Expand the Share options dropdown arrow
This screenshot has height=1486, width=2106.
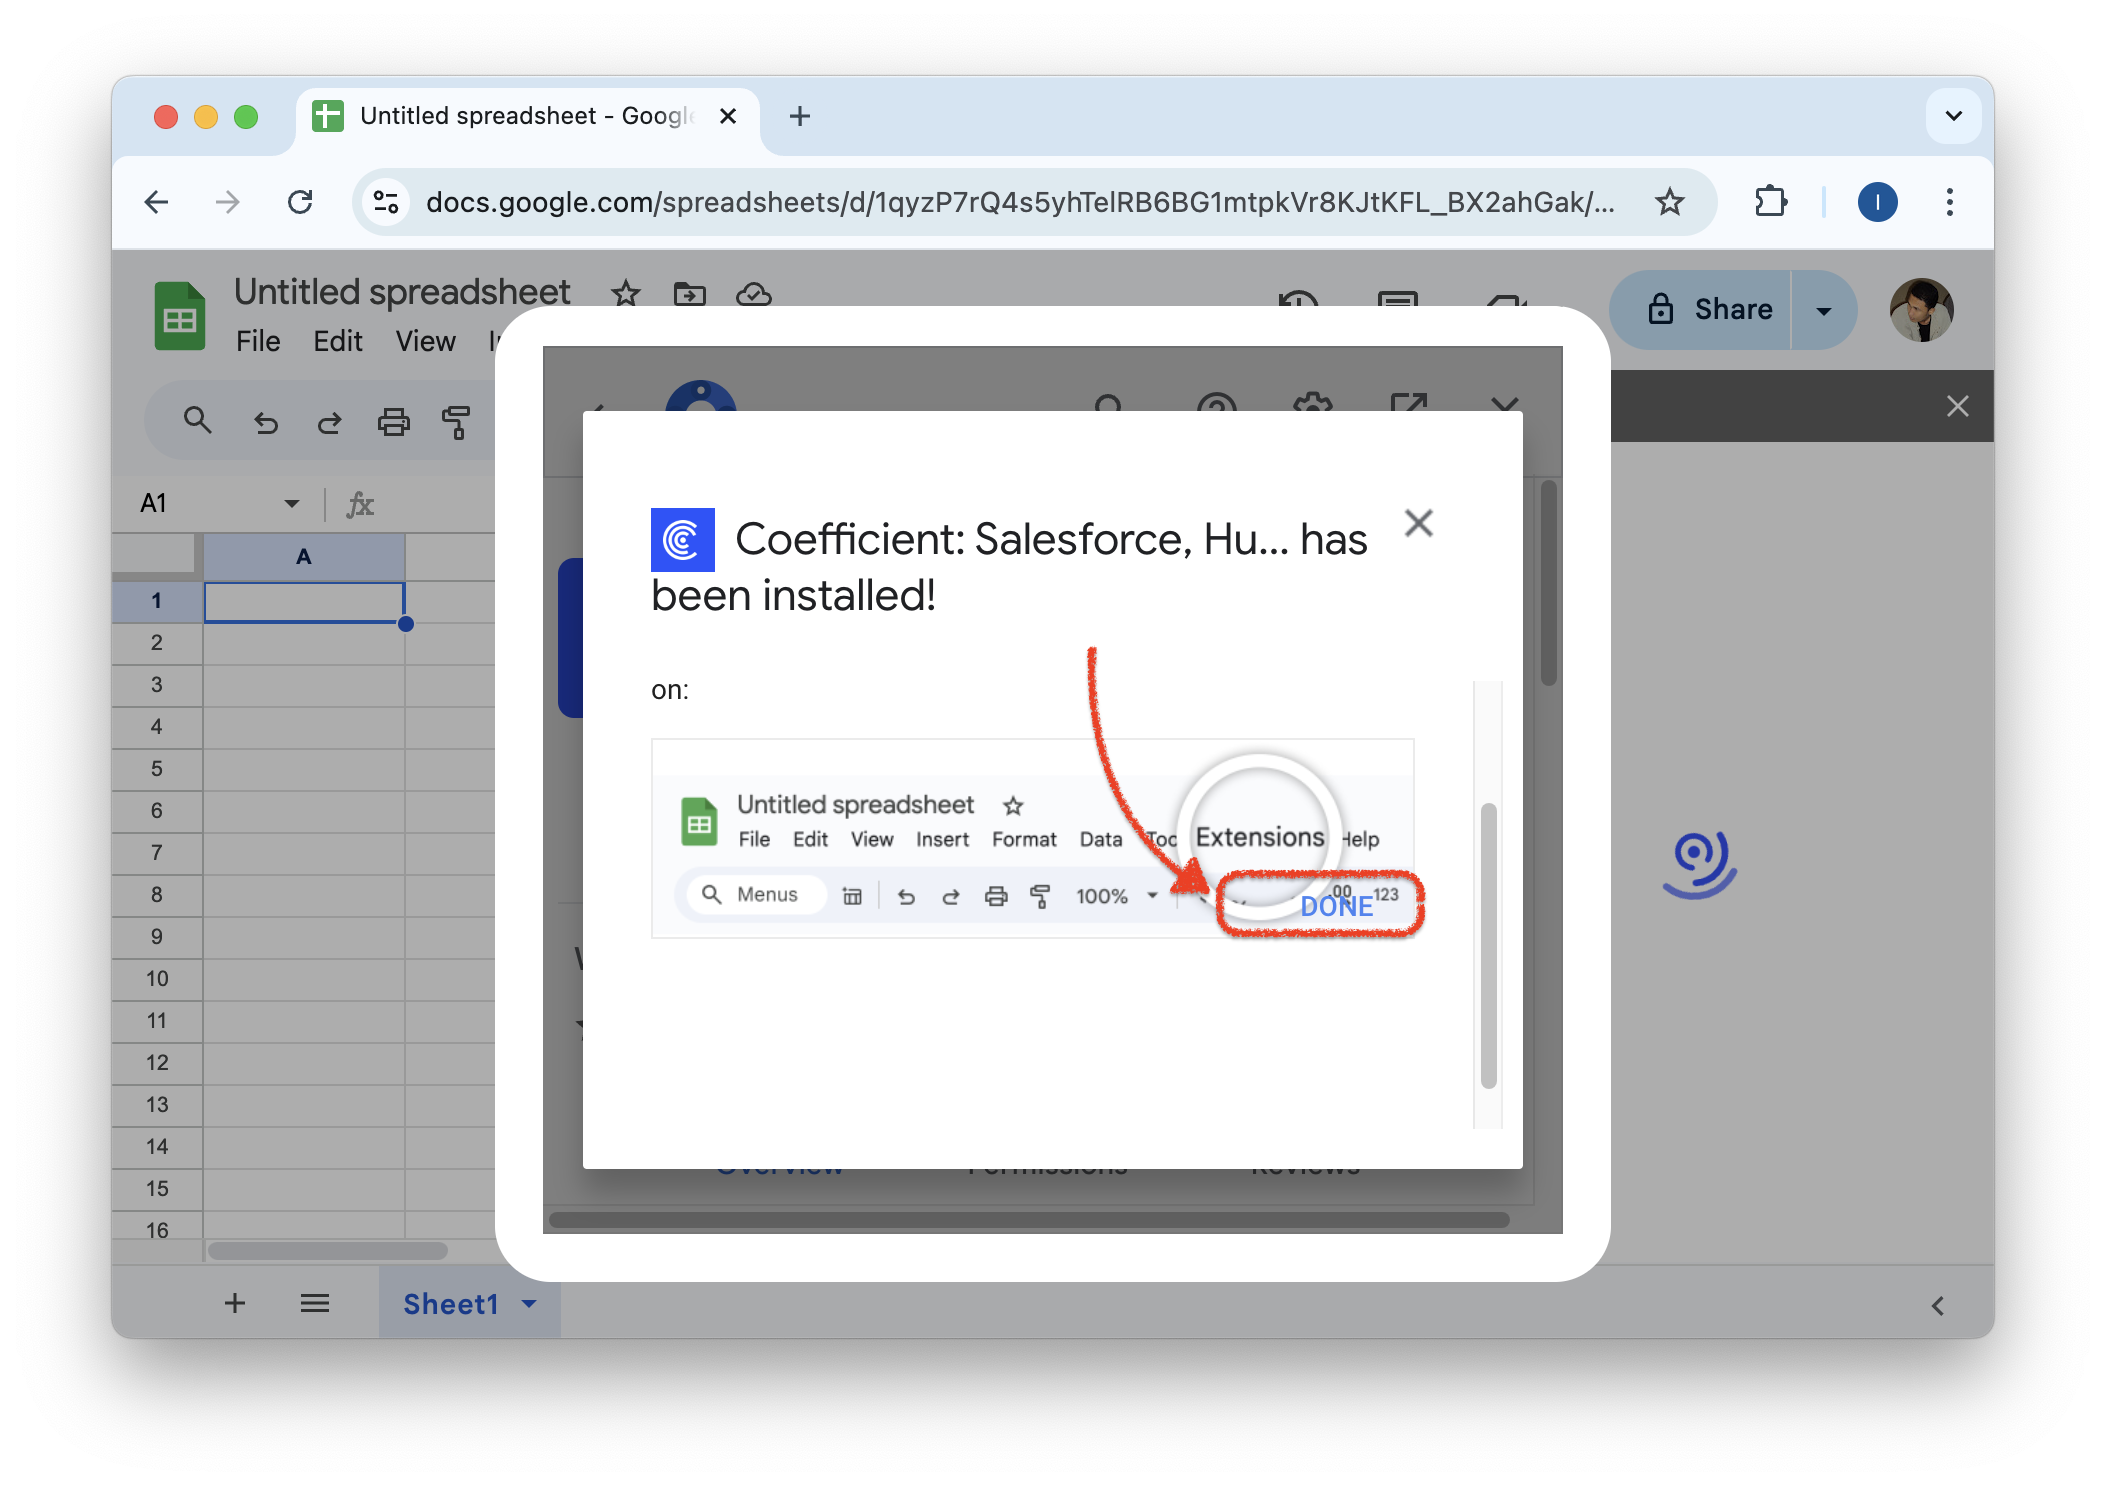click(1823, 311)
